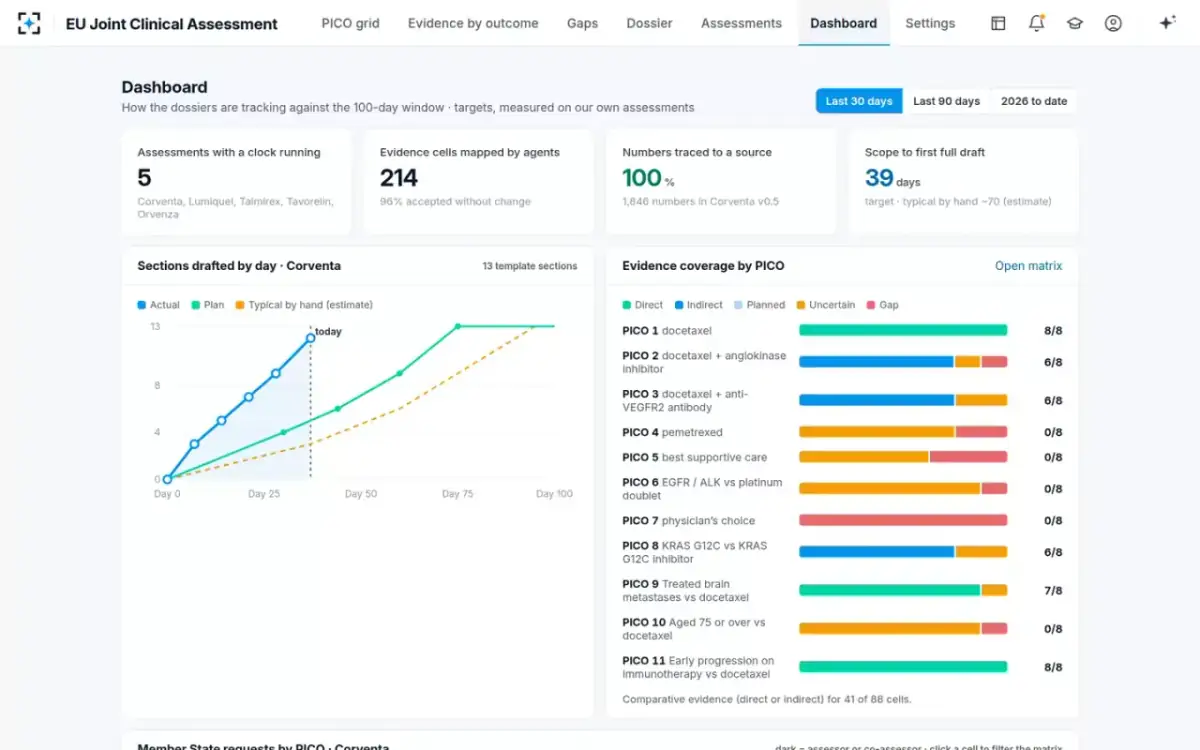The width and height of the screenshot is (1200, 750).
Task: Toggle the Plan series legend
Action: tap(207, 305)
